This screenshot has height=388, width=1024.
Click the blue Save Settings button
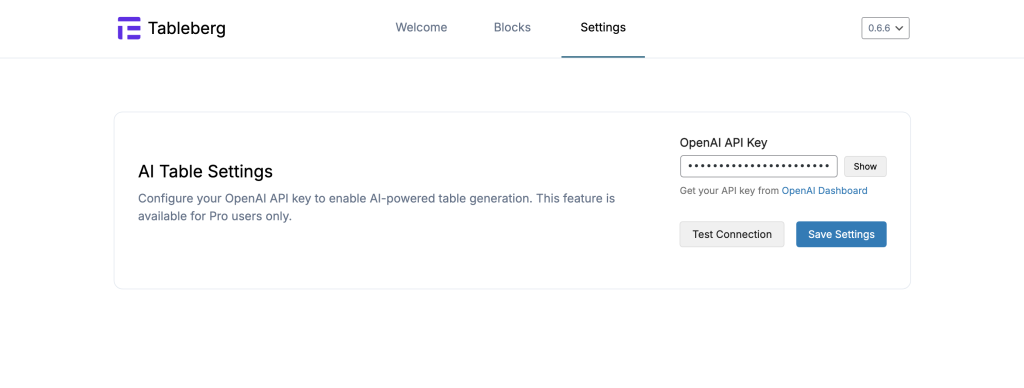(x=841, y=234)
